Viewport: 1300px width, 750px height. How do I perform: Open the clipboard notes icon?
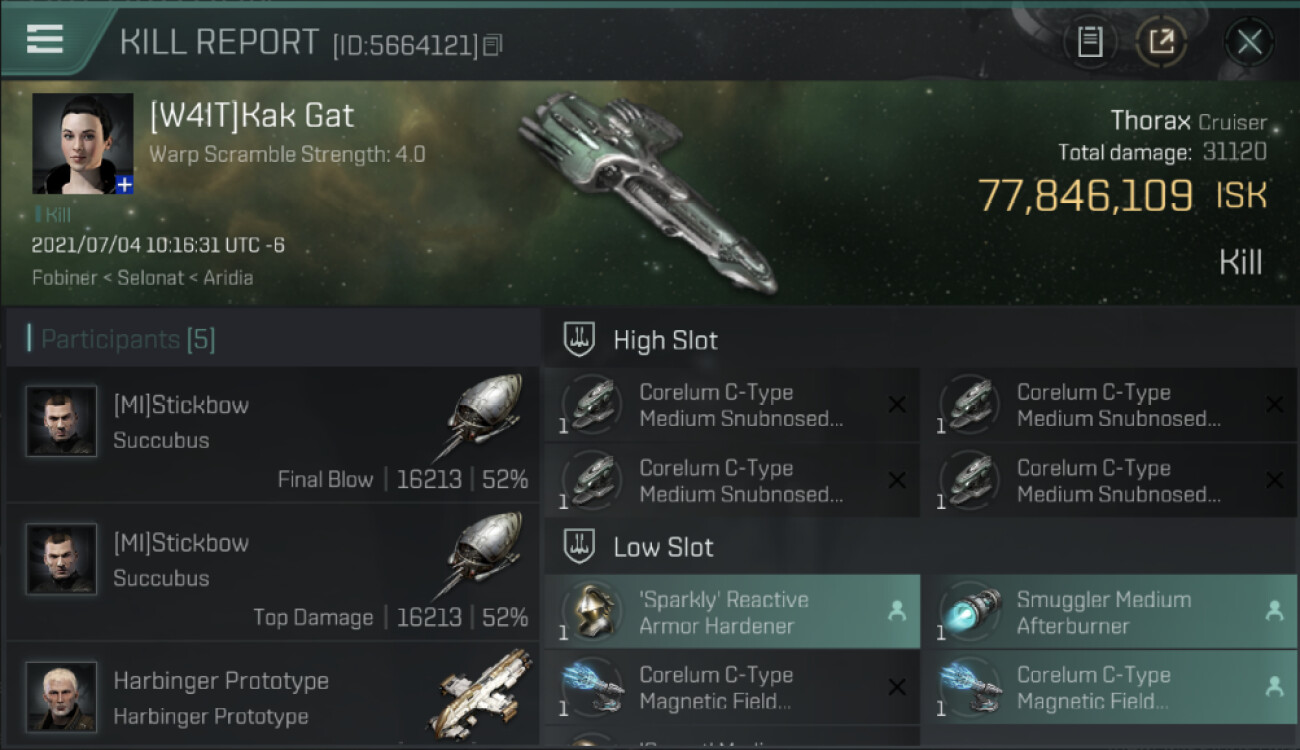(1090, 42)
